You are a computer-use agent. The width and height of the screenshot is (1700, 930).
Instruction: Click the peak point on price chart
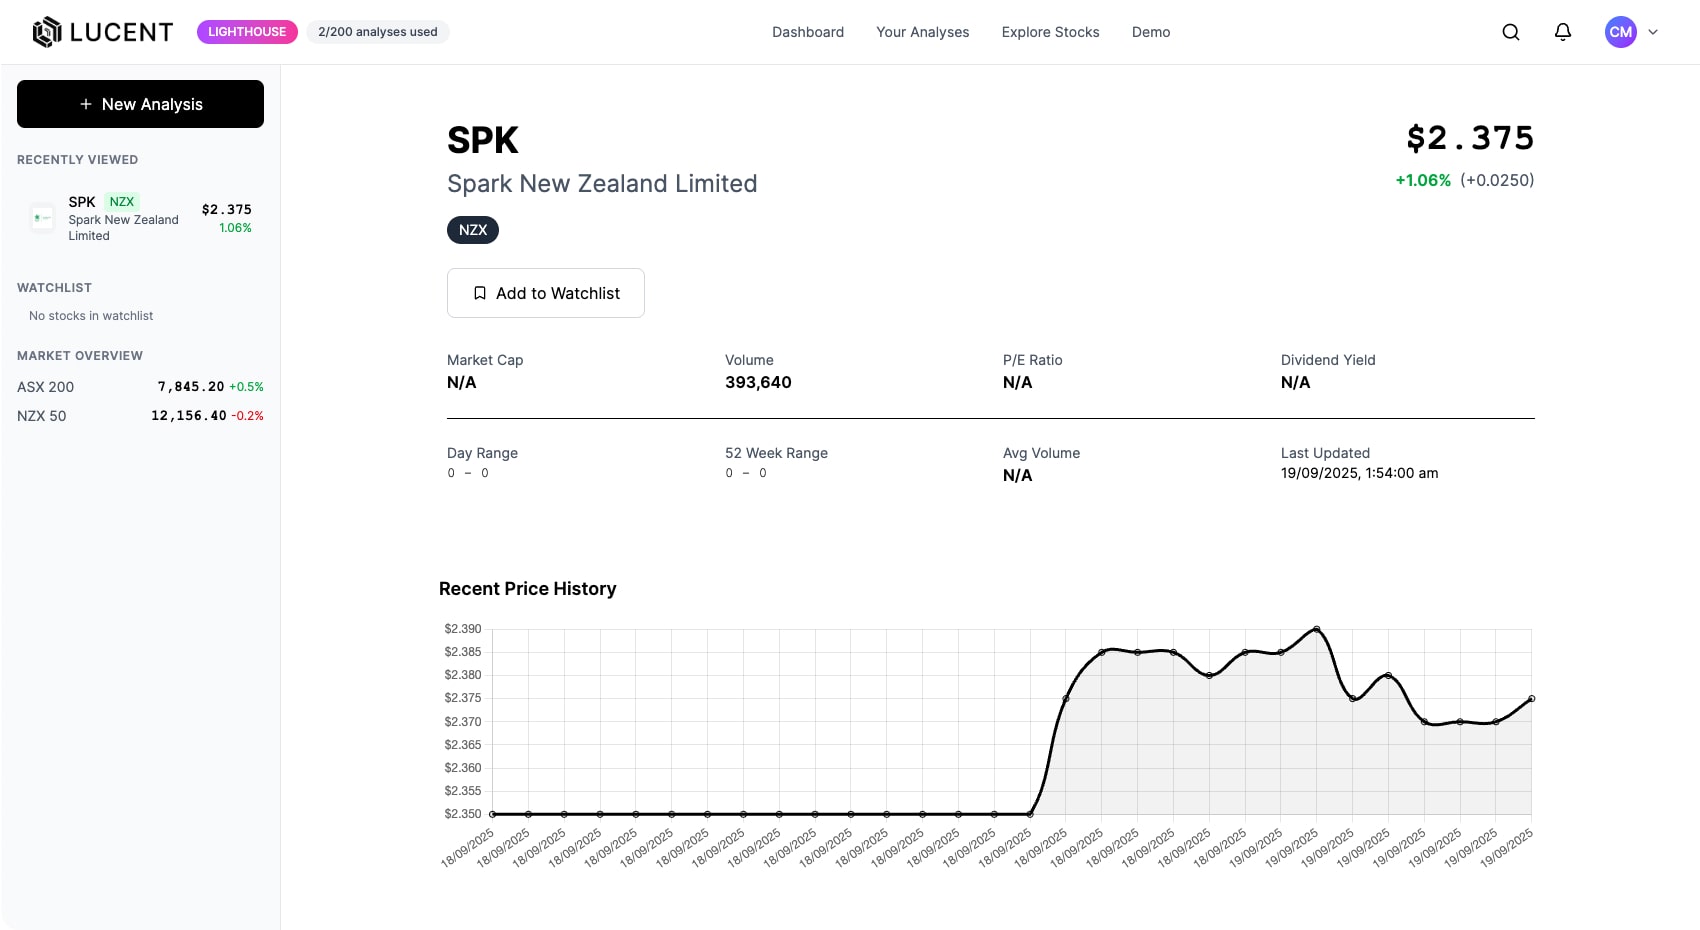[1317, 629]
